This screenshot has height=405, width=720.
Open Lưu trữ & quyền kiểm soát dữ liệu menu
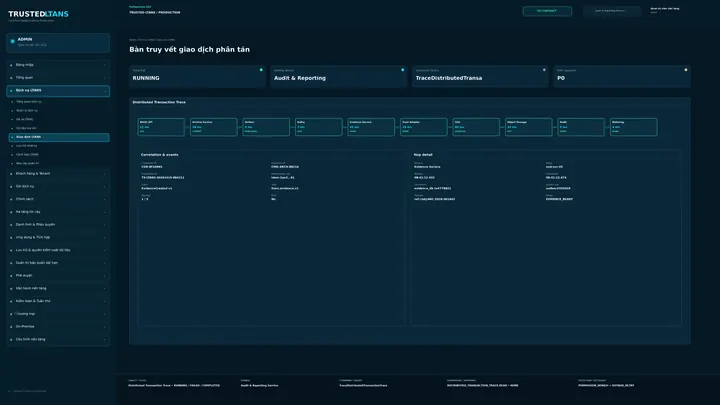tap(58, 250)
